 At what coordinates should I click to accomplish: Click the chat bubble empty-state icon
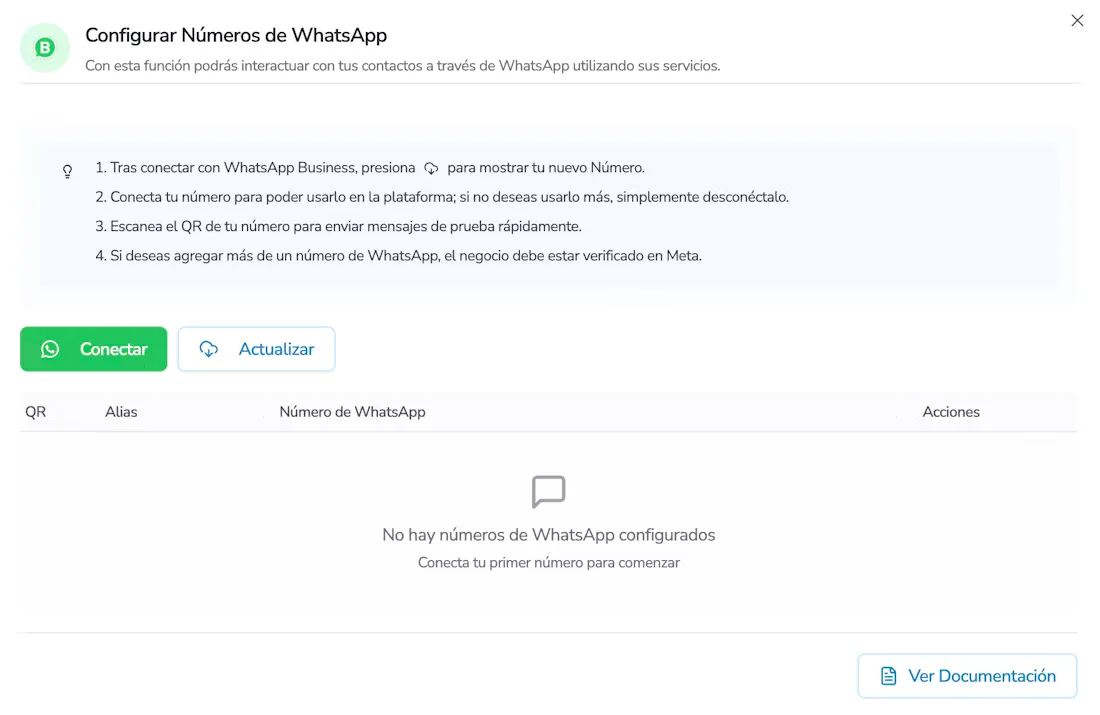tap(549, 492)
